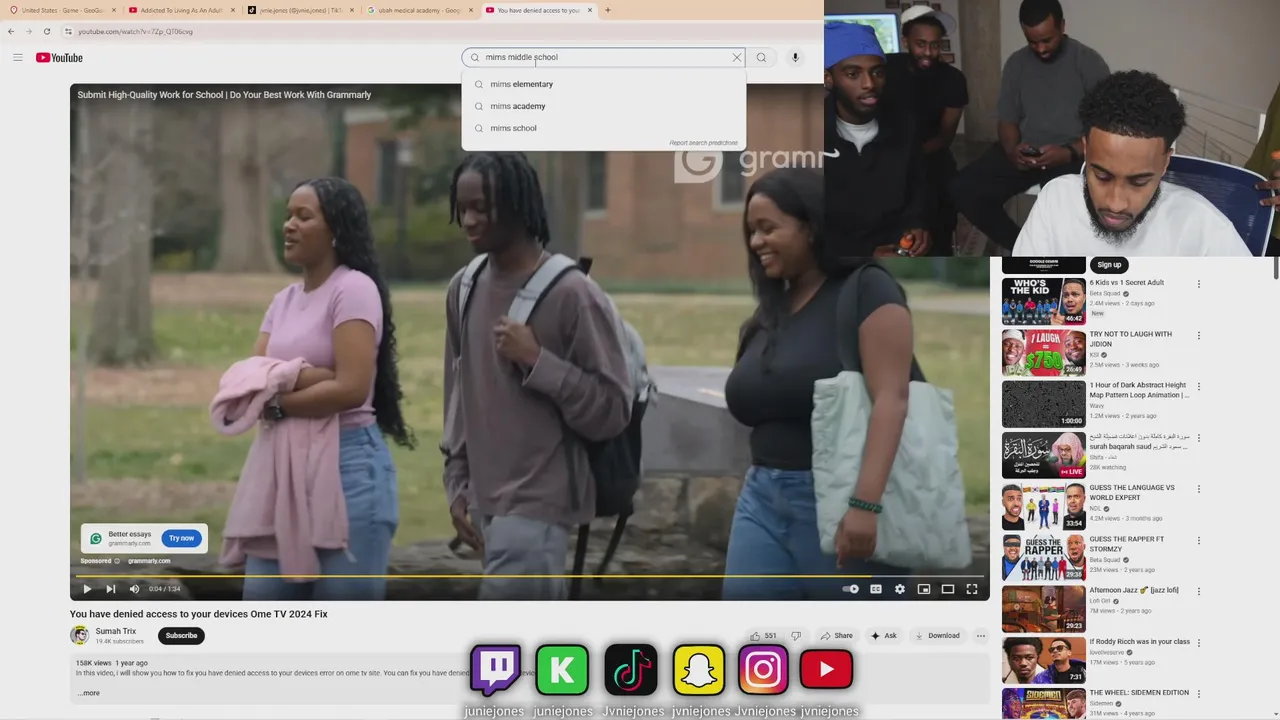The image size is (1280, 720).
Task: Expand the description with ...more
Action: (x=89, y=693)
